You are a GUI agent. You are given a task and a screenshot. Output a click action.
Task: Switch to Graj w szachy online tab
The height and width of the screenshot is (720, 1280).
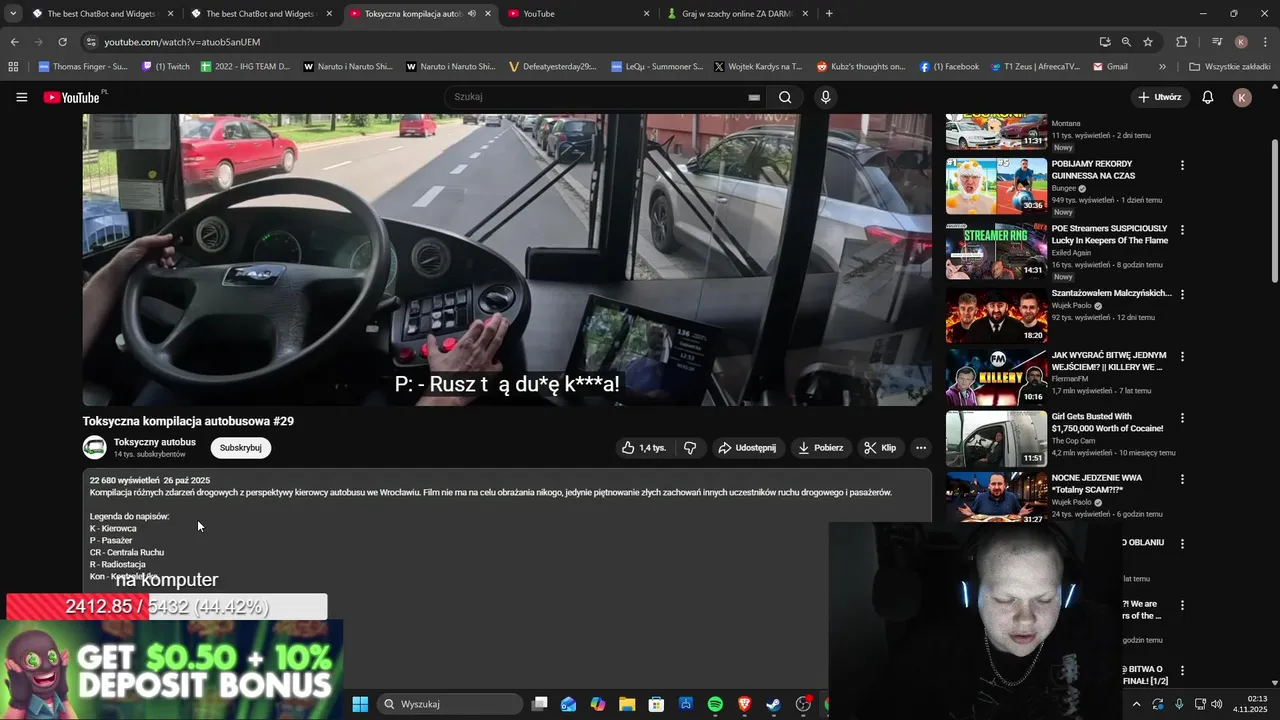[738, 14]
